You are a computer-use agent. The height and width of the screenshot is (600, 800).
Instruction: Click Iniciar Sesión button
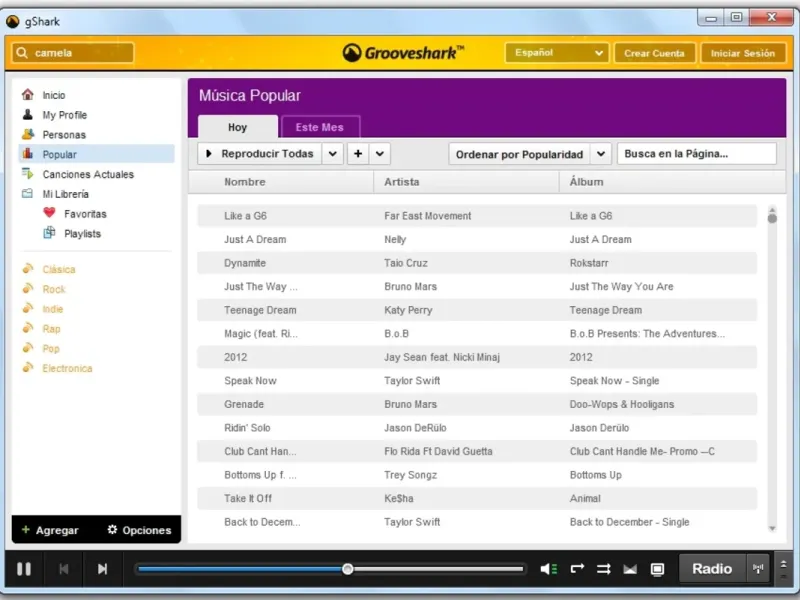click(742, 53)
